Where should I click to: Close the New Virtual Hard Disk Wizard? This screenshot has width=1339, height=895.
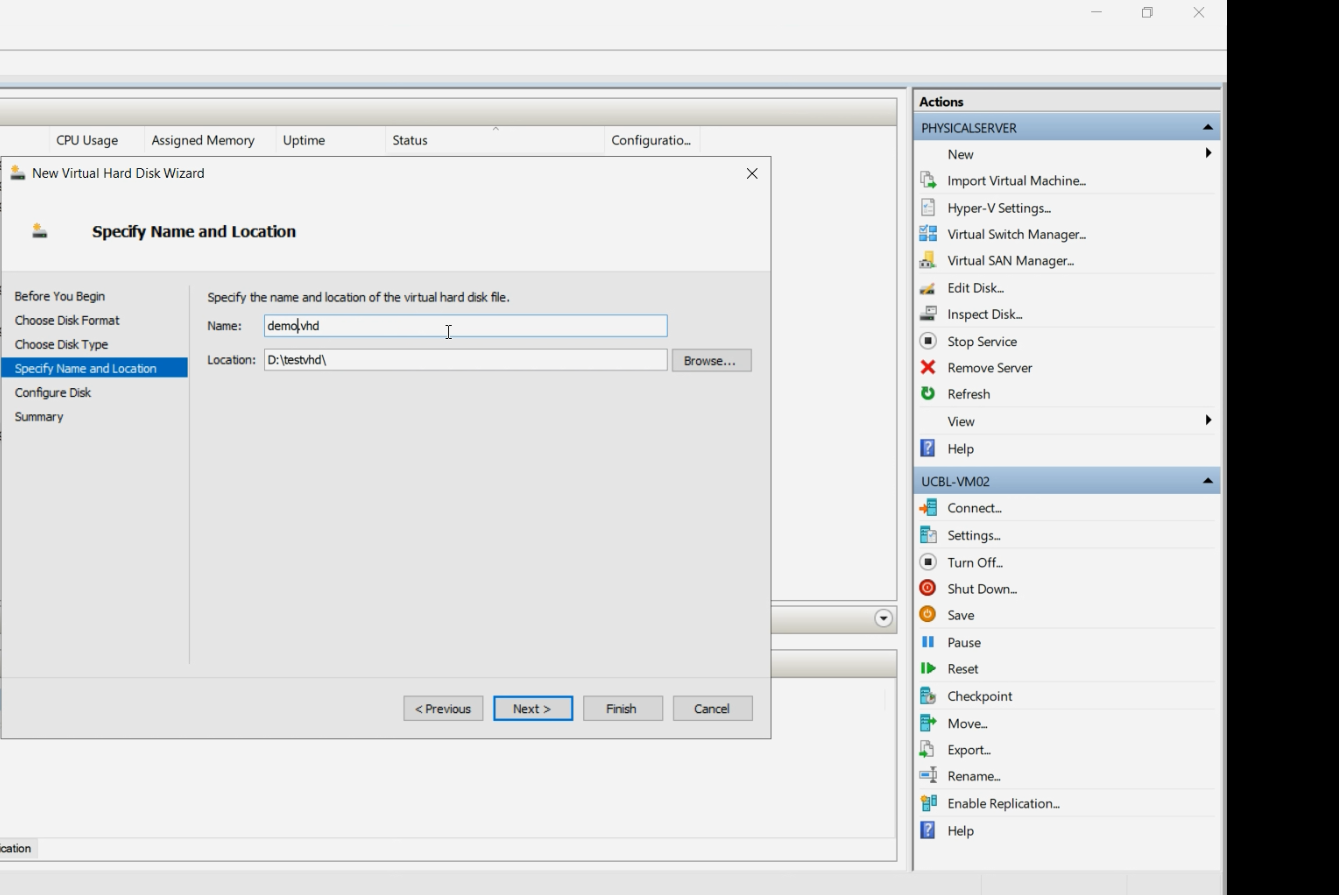click(x=752, y=173)
